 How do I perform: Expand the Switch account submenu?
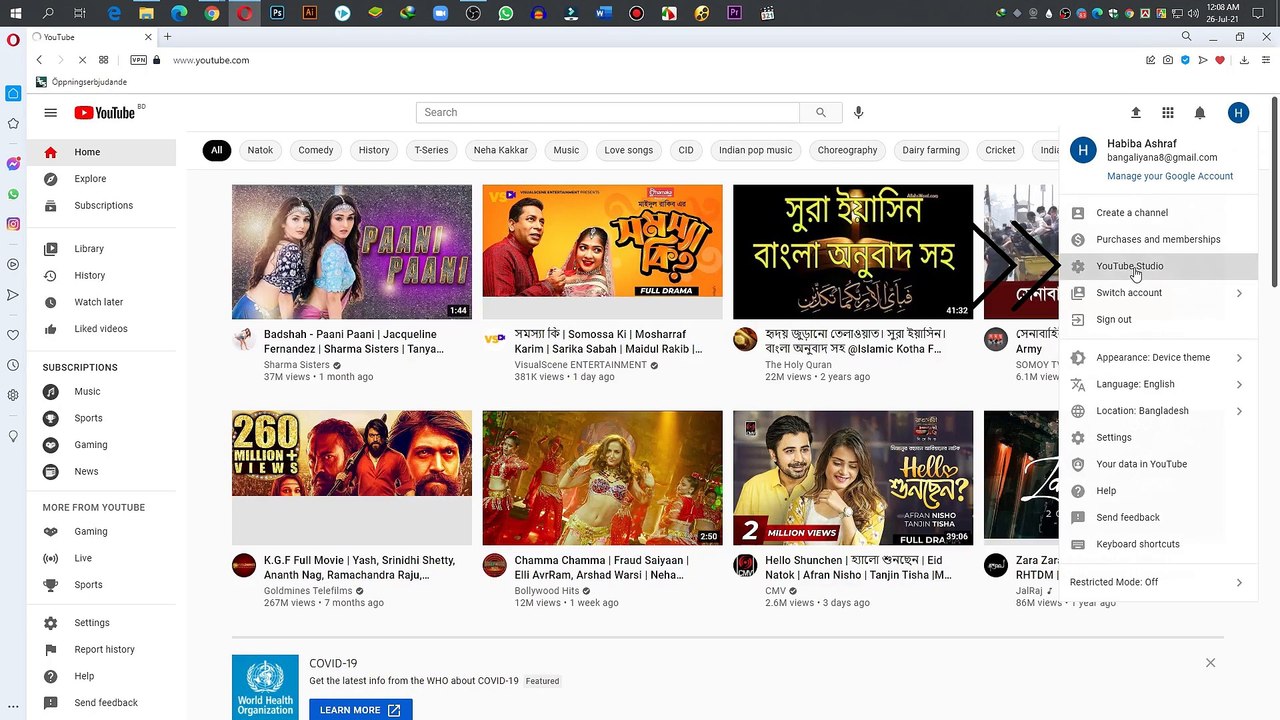pyautogui.click(x=1157, y=293)
